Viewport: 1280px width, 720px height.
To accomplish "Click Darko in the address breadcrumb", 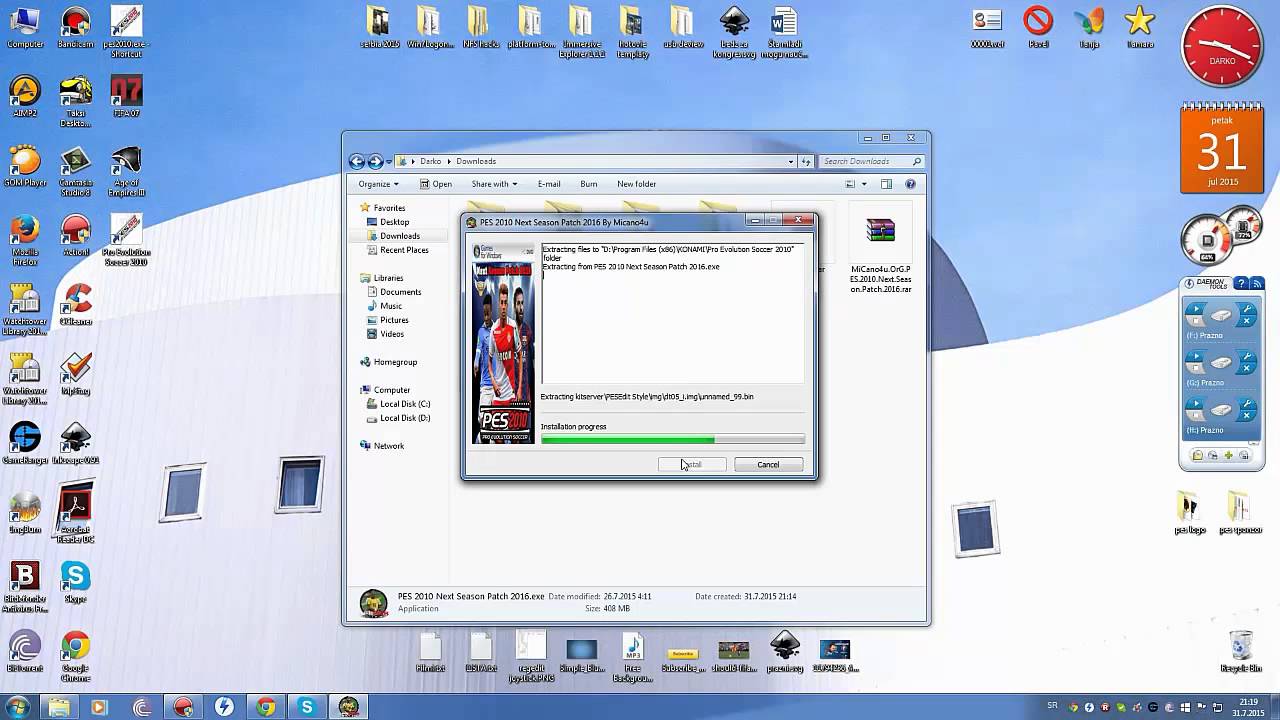I will [430, 161].
